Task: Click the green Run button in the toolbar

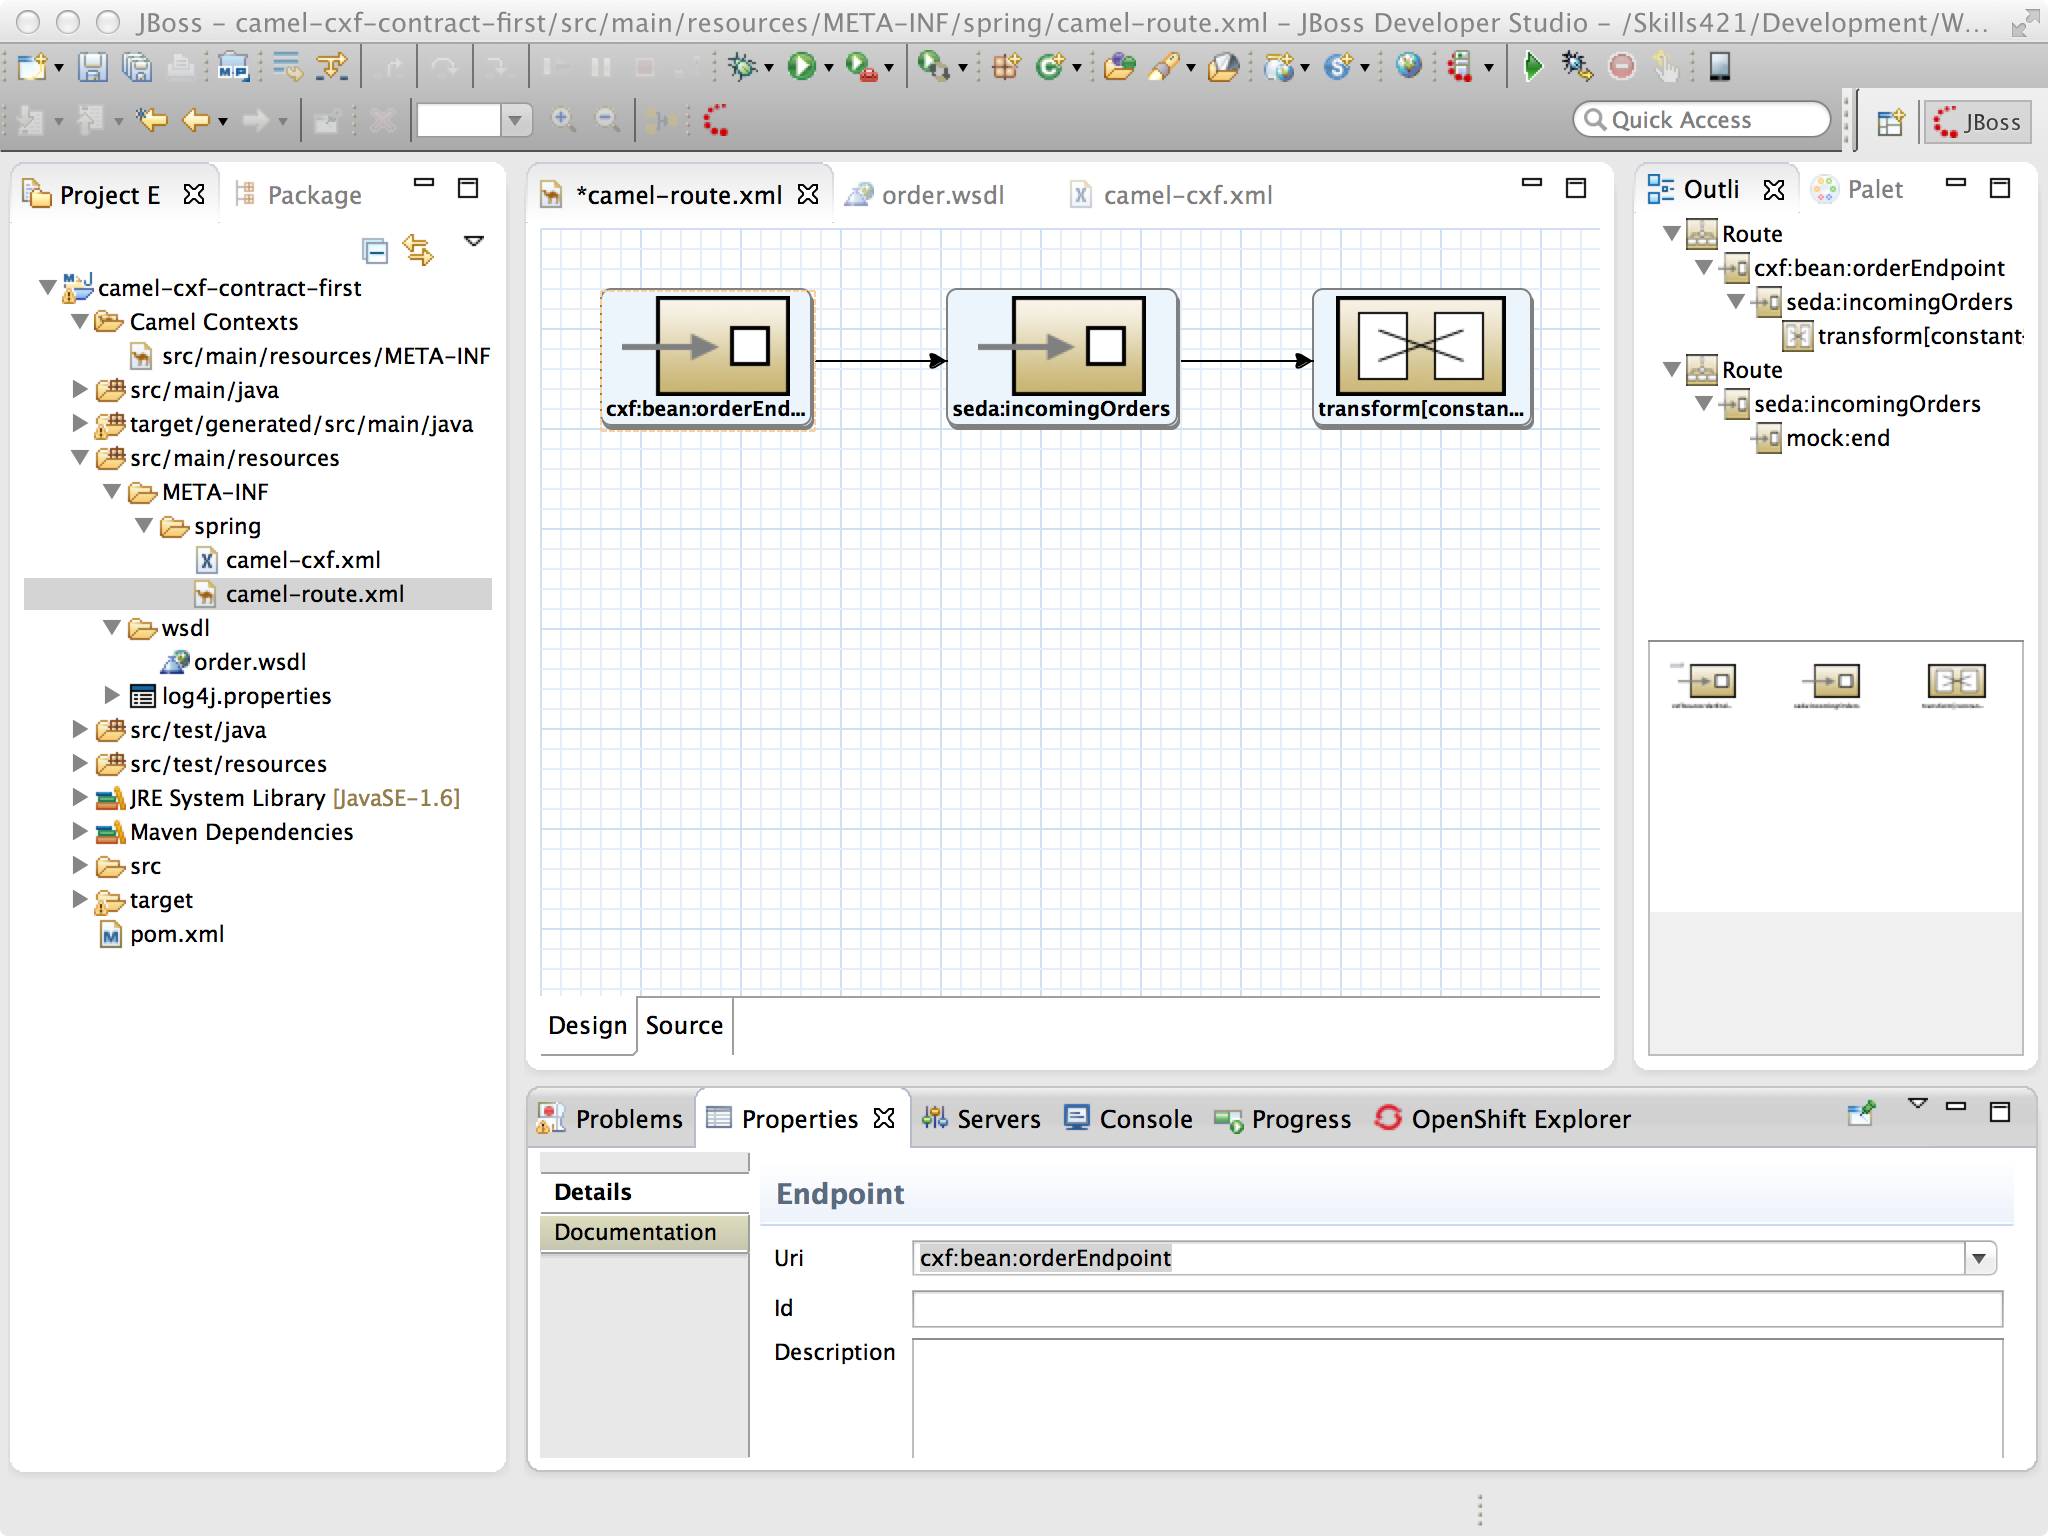Action: (801, 67)
